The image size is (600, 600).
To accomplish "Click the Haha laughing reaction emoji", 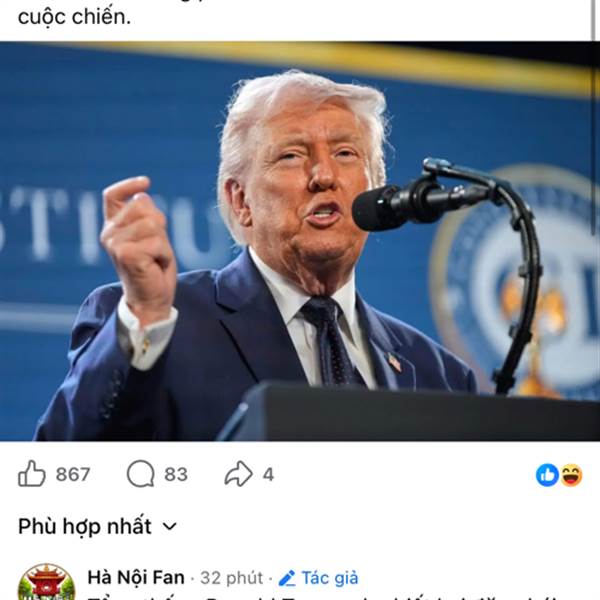I will 571,475.
